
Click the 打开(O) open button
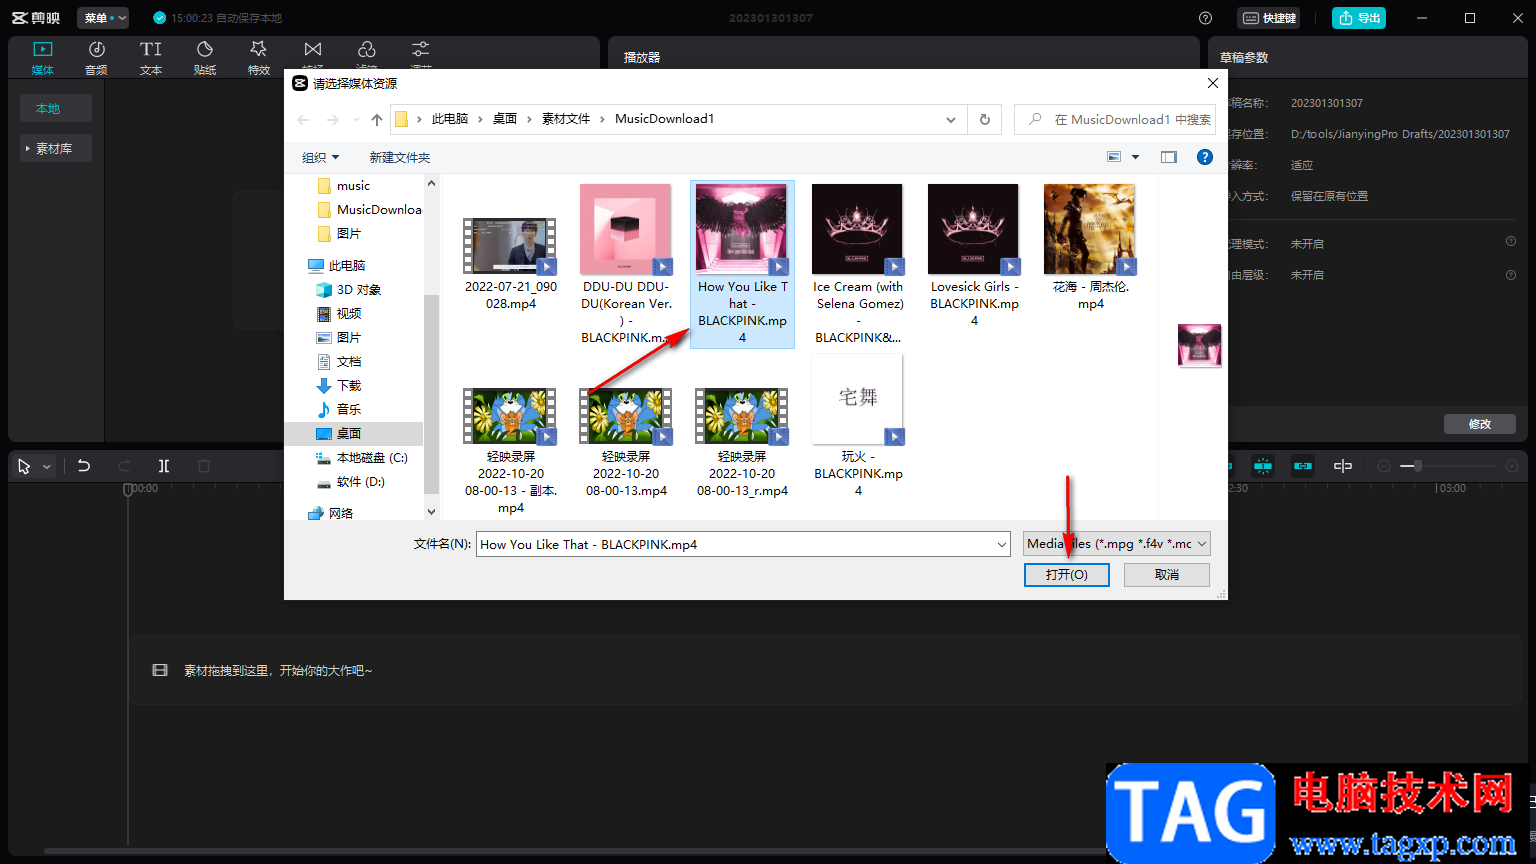1067,574
